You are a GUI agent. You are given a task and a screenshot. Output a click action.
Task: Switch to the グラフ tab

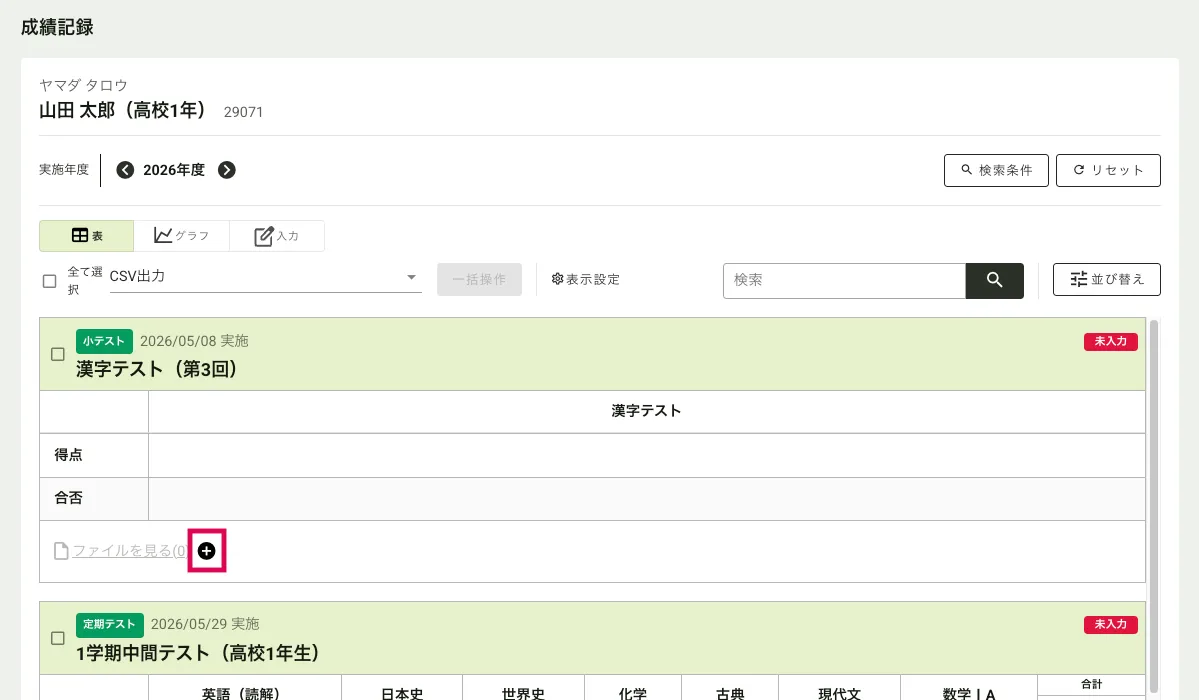(181, 236)
